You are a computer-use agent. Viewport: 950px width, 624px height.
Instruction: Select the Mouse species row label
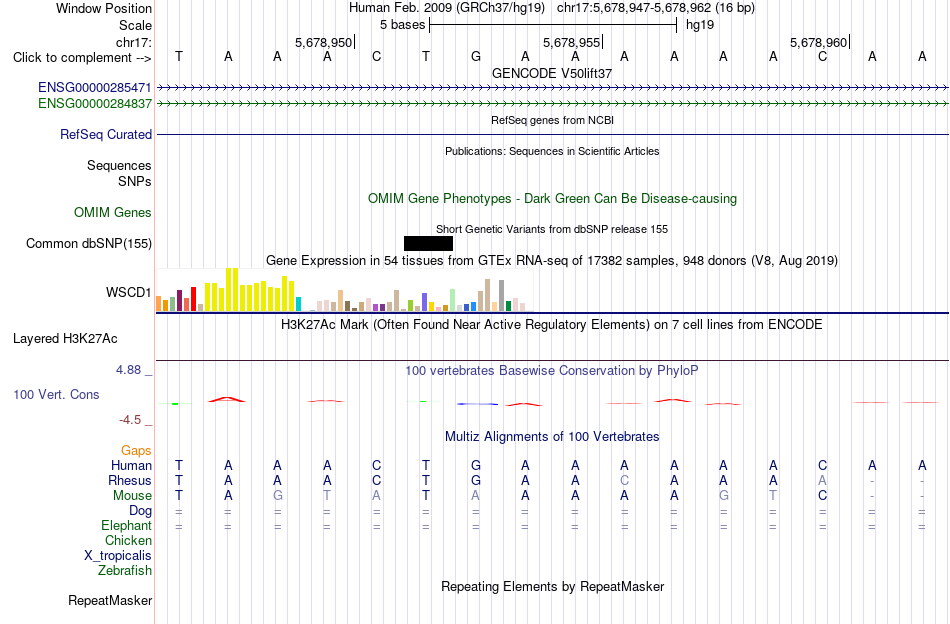coord(132,496)
